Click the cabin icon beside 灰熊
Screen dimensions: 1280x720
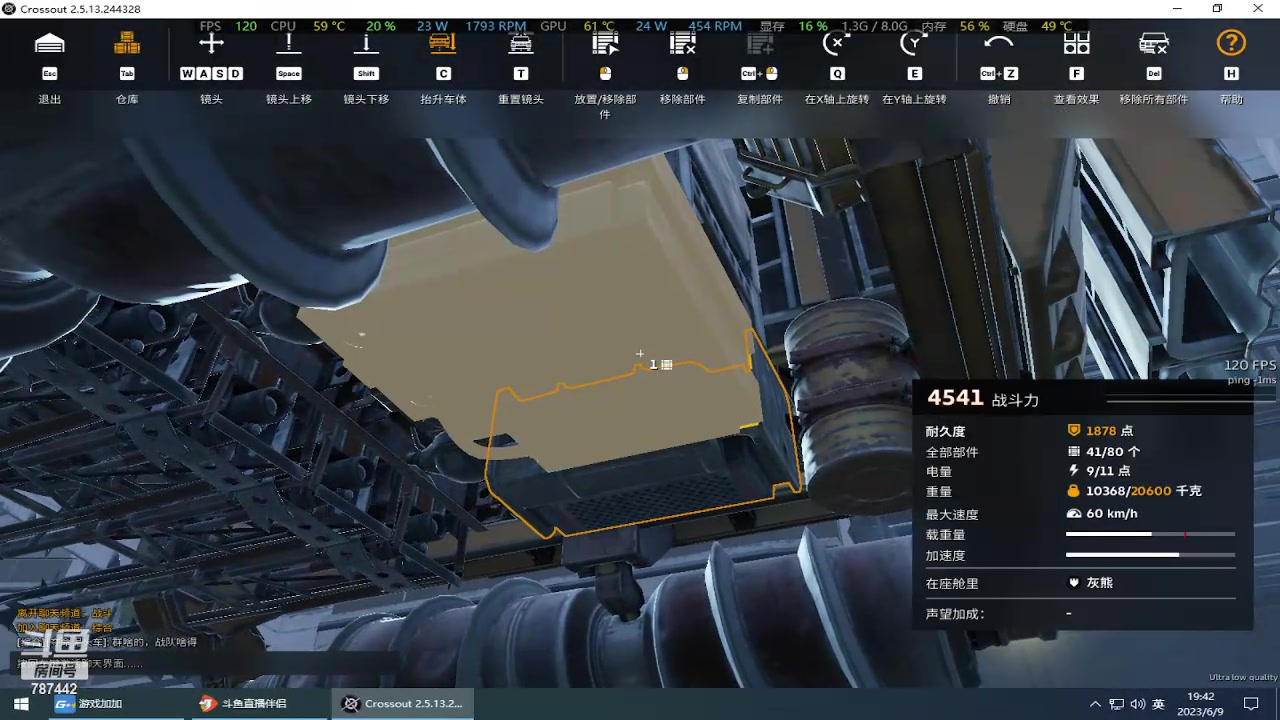click(x=1074, y=582)
